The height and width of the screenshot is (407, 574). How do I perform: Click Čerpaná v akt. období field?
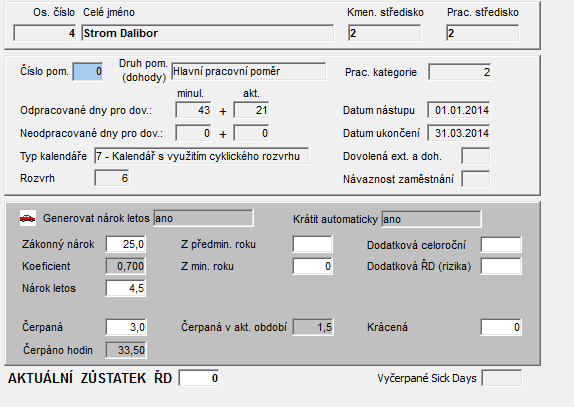coord(313,327)
